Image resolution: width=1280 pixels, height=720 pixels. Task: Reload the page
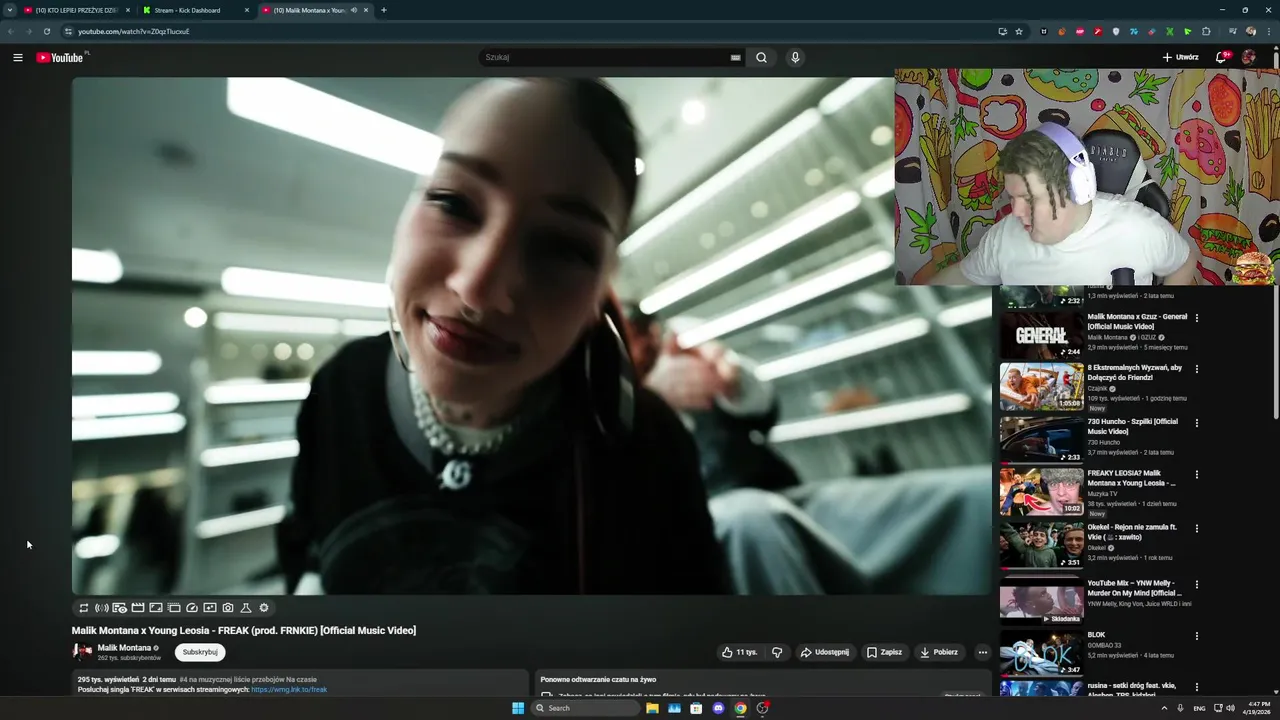[46, 31]
